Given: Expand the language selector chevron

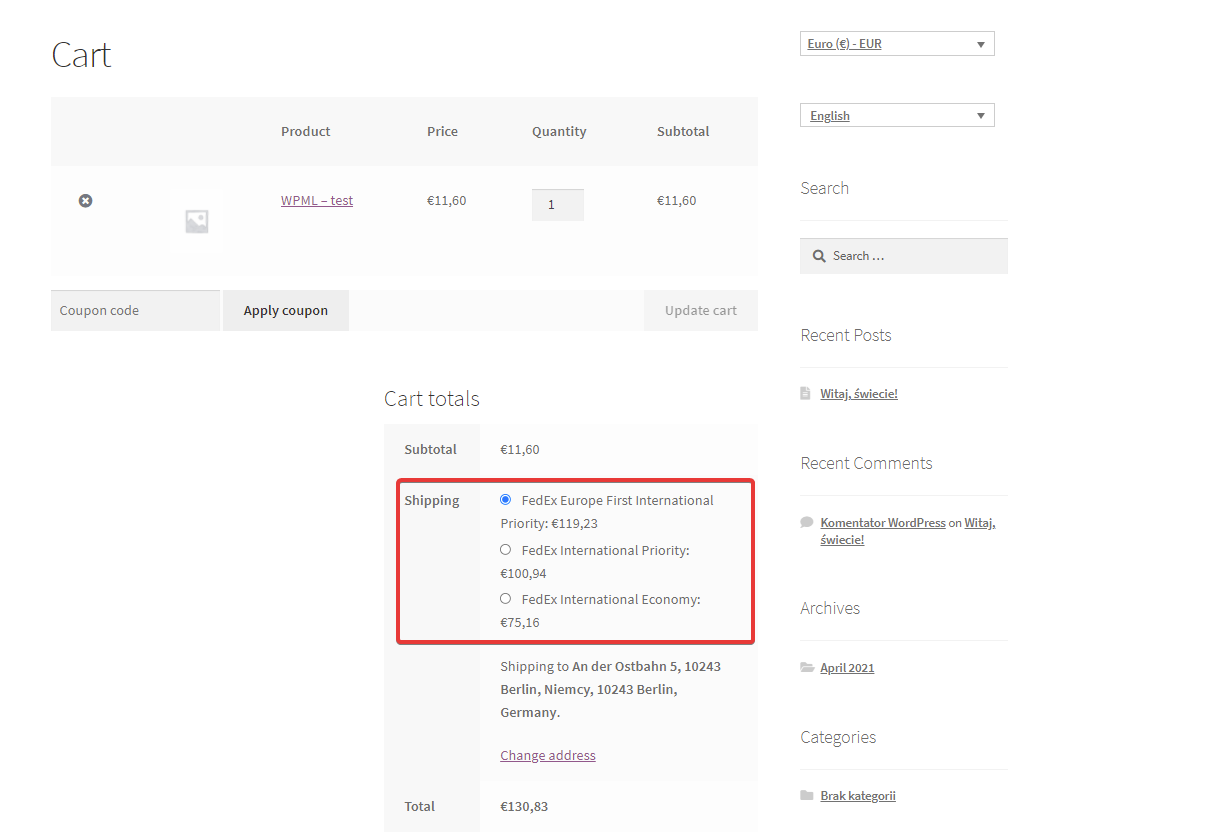Looking at the screenshot, I should click(980, 115).
